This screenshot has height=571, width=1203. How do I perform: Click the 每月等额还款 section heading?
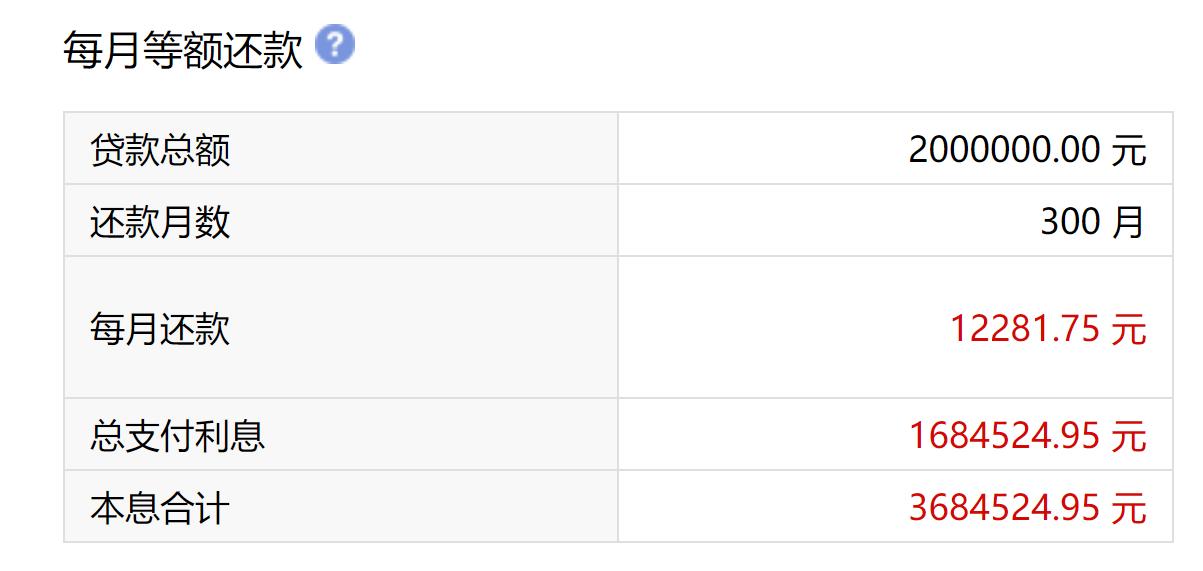tap(183, 49)
